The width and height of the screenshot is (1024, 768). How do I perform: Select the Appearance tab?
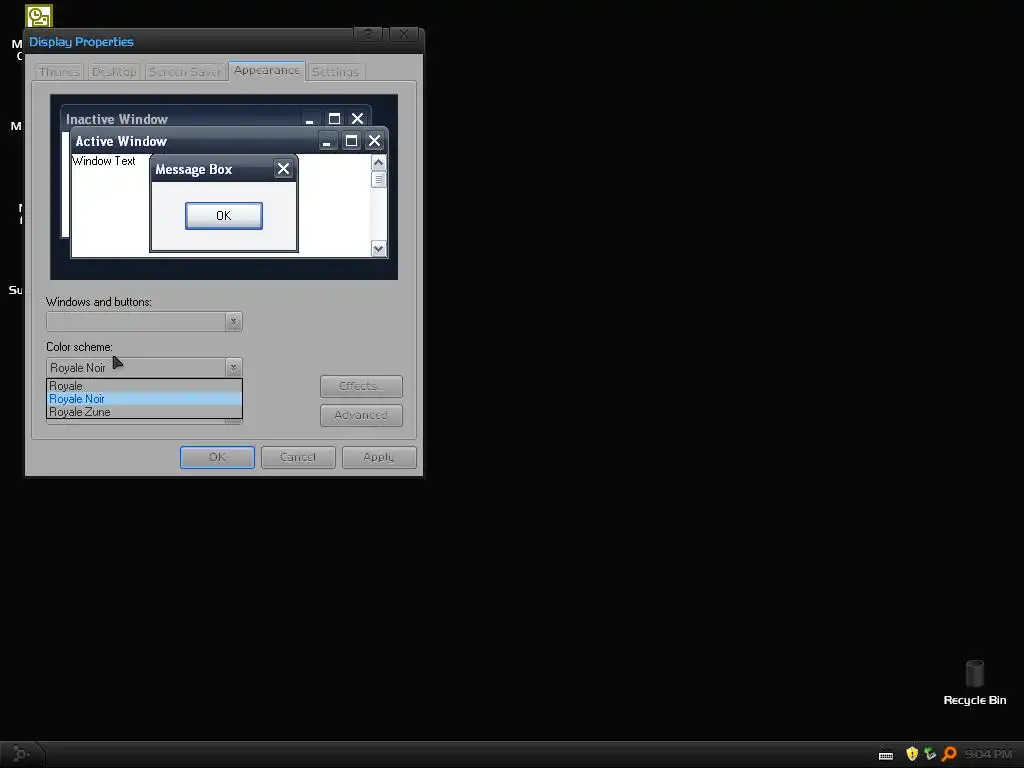coord(266,71)
